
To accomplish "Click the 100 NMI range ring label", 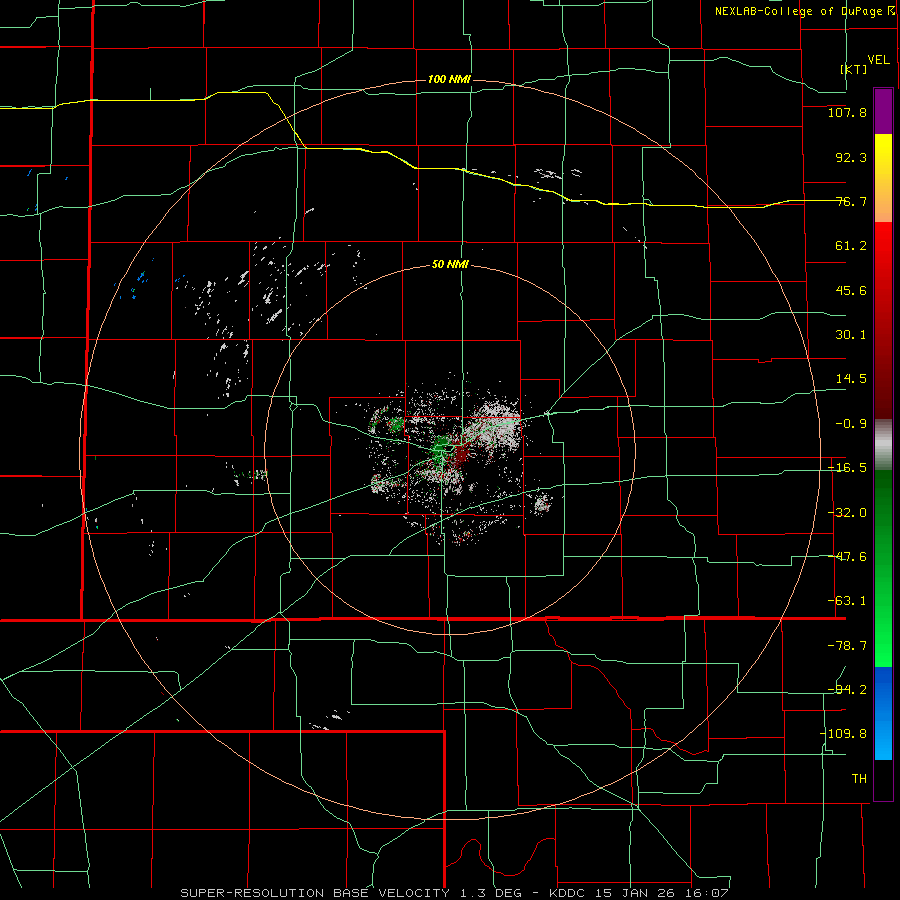I will point(449,79).
